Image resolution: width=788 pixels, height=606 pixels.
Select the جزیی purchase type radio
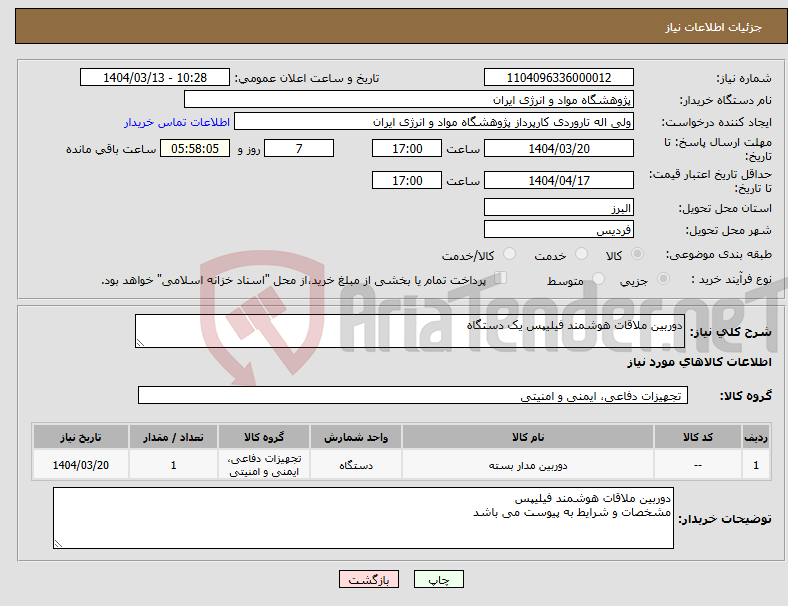point(663,279)
